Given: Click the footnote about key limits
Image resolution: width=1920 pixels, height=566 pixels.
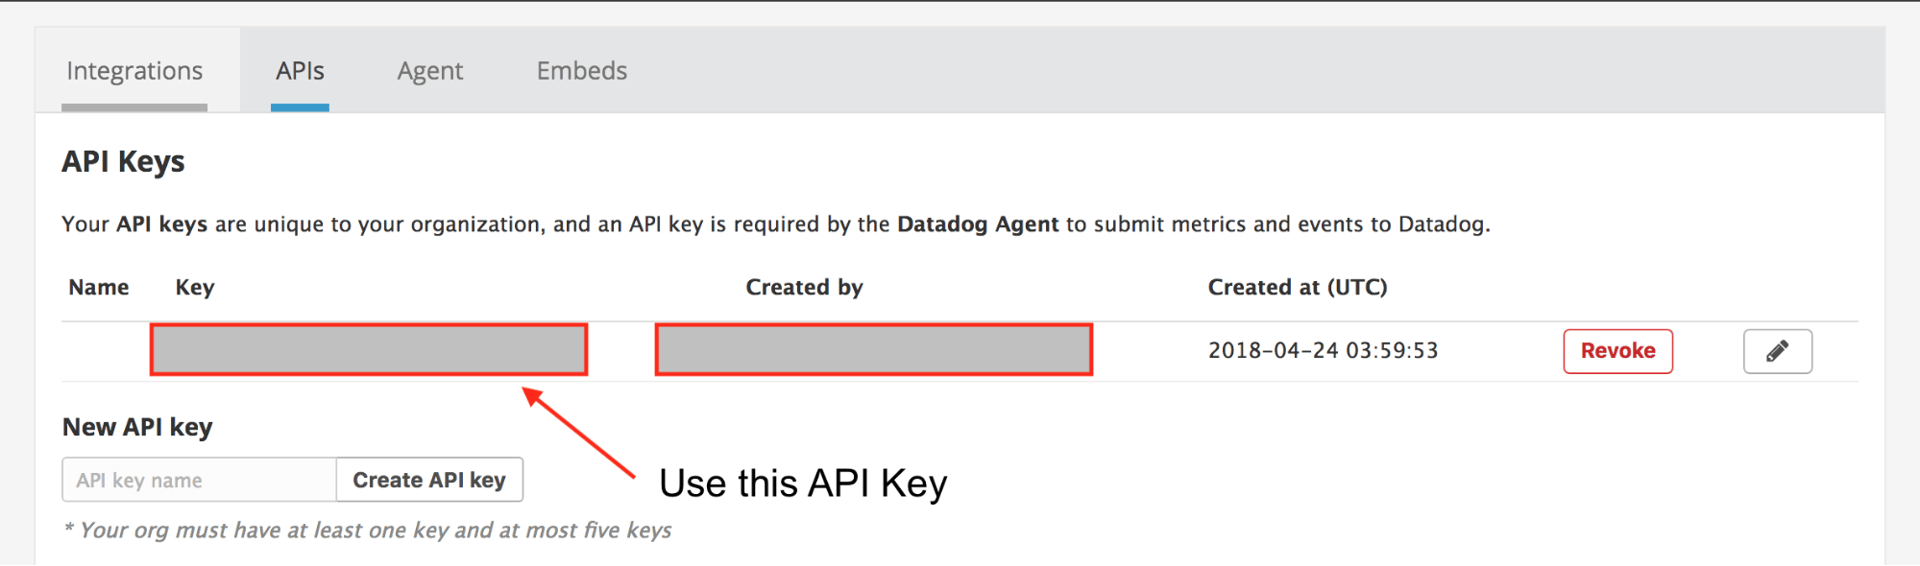Looking at the screenshot, I should point(367,530).
